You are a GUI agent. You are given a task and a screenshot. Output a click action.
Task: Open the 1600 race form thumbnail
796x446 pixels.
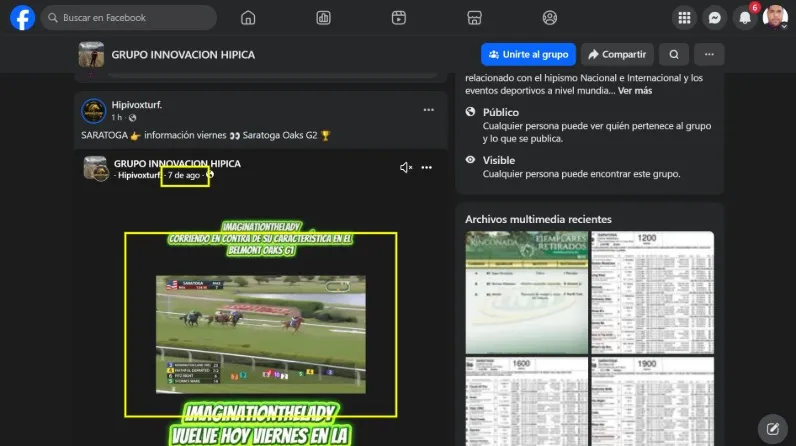click(526, 401)
